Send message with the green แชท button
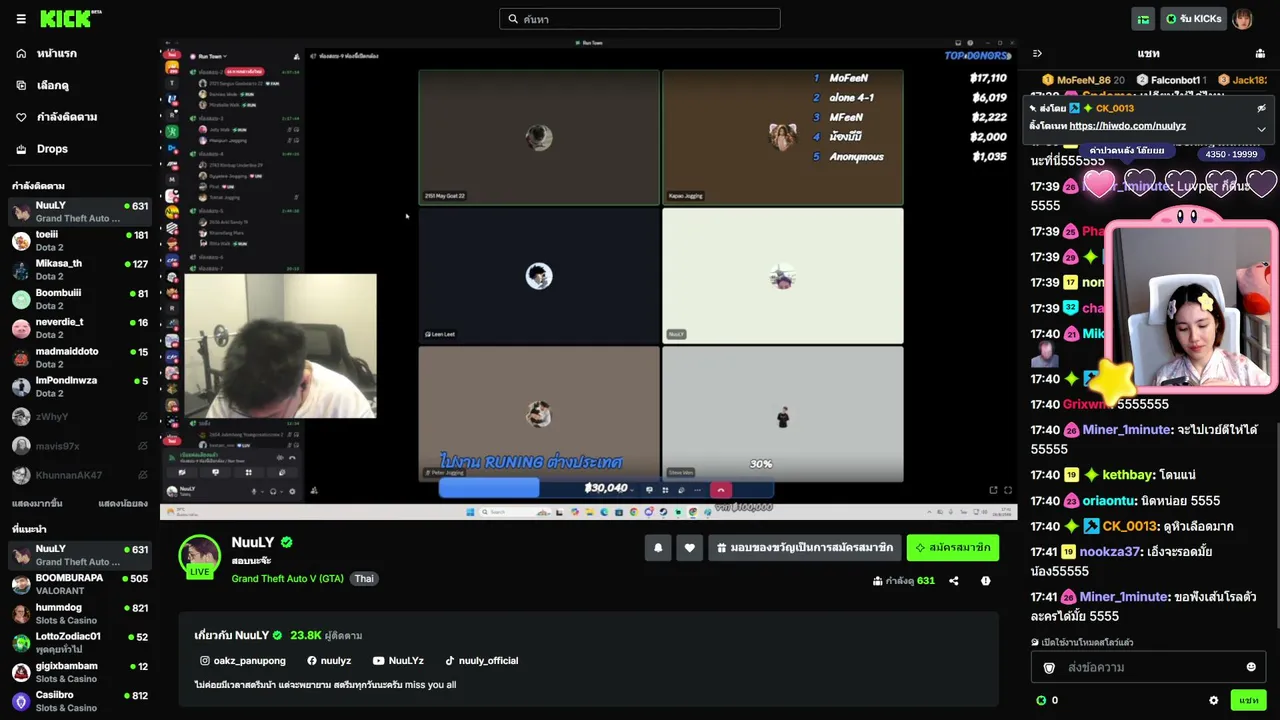Screen dimensions: 1280x720 (x=1249, y=700)
